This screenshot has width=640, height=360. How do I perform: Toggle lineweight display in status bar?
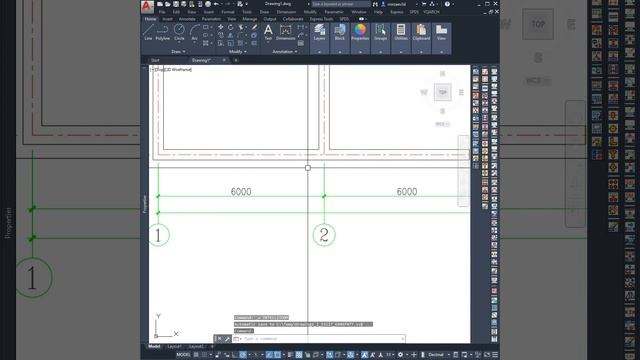click(x=291, y=355)
